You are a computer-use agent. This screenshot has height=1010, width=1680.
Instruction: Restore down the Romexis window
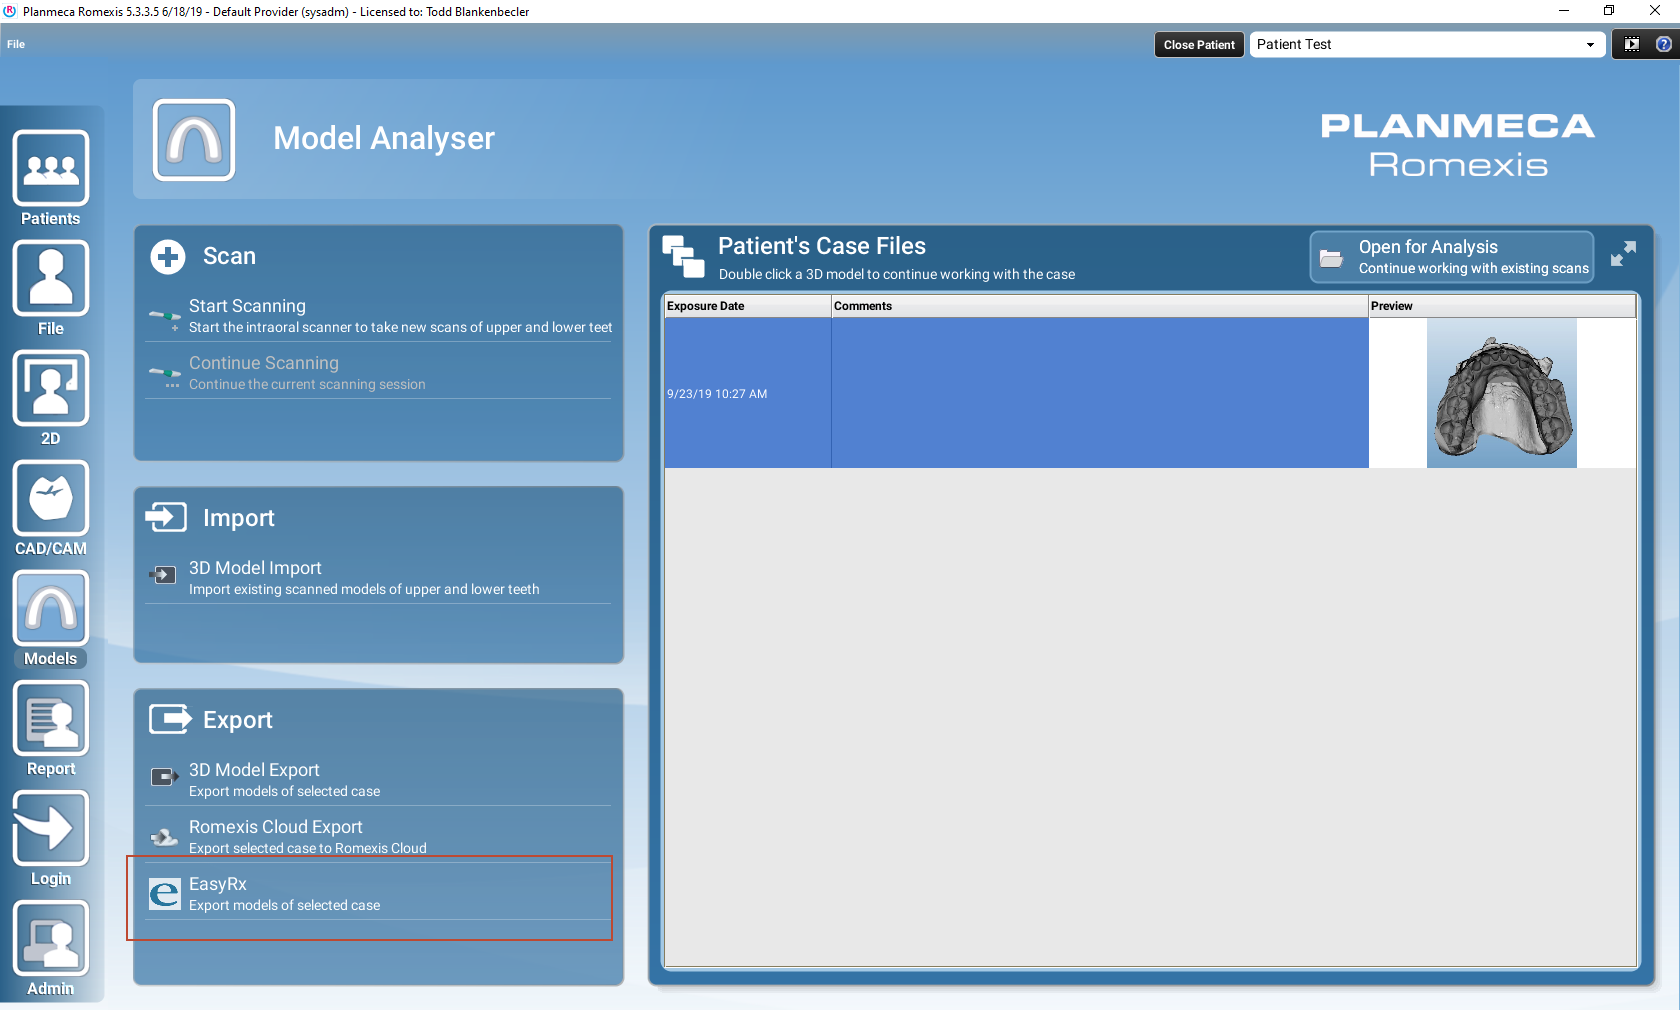tap(1609, 11)
